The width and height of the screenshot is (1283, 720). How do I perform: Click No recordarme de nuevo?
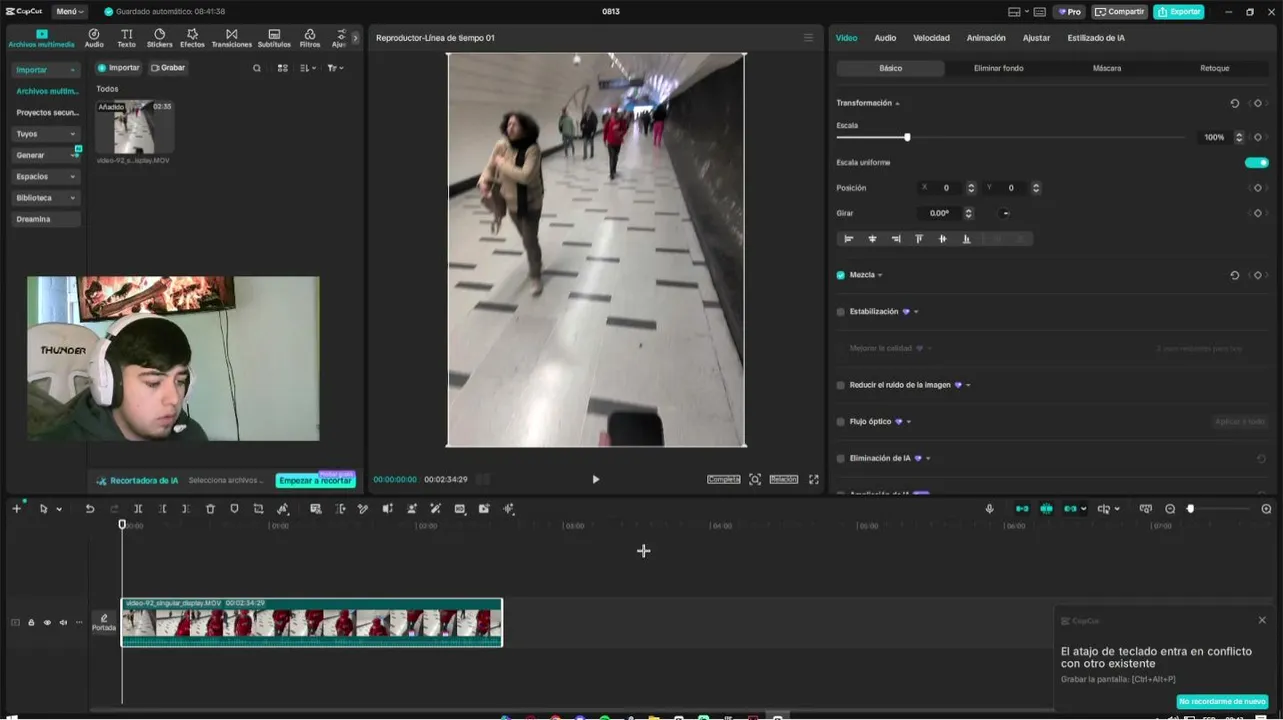(x=1222, y=702)
